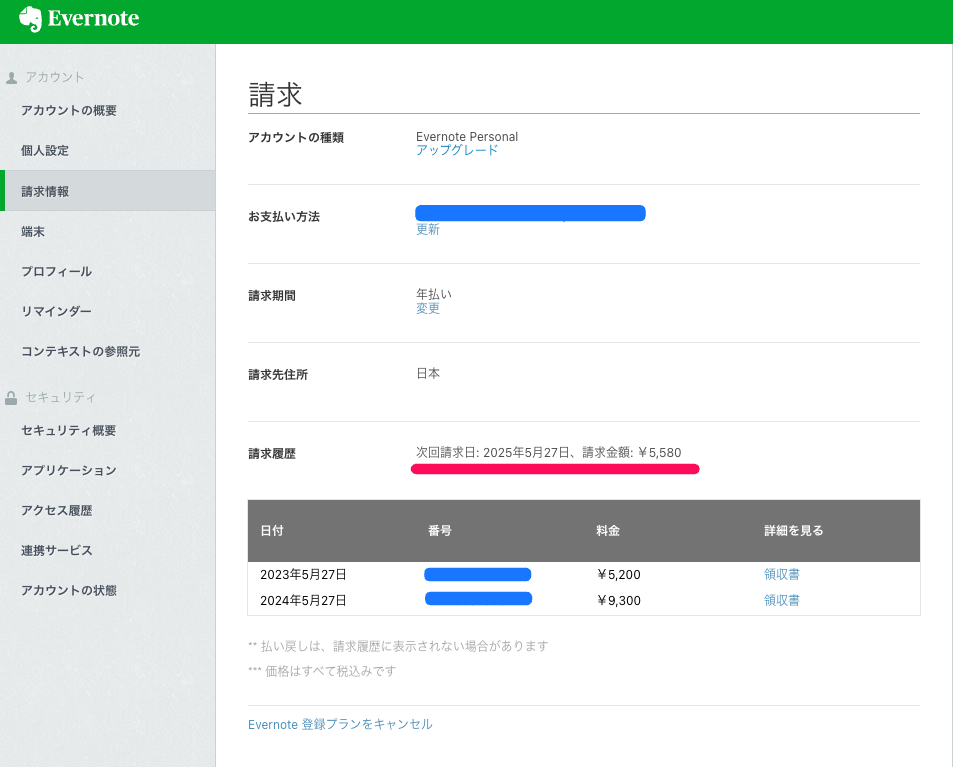Click 更新 to update payment method
Viewport: 953px width, 767px height.
[428, 229]
